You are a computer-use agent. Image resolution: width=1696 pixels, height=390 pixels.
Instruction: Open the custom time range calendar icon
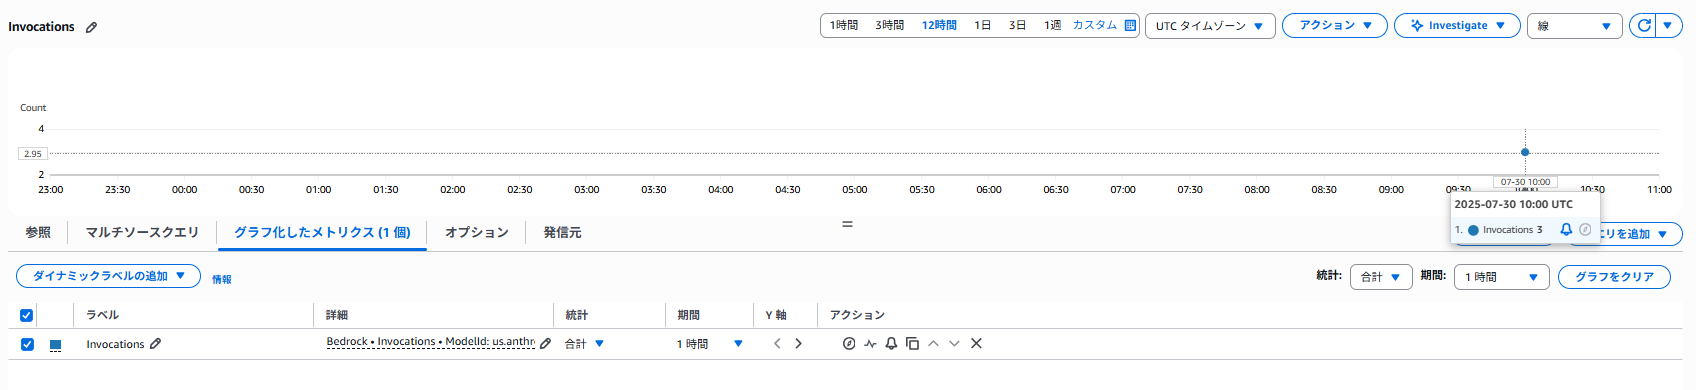(1130, 25)
